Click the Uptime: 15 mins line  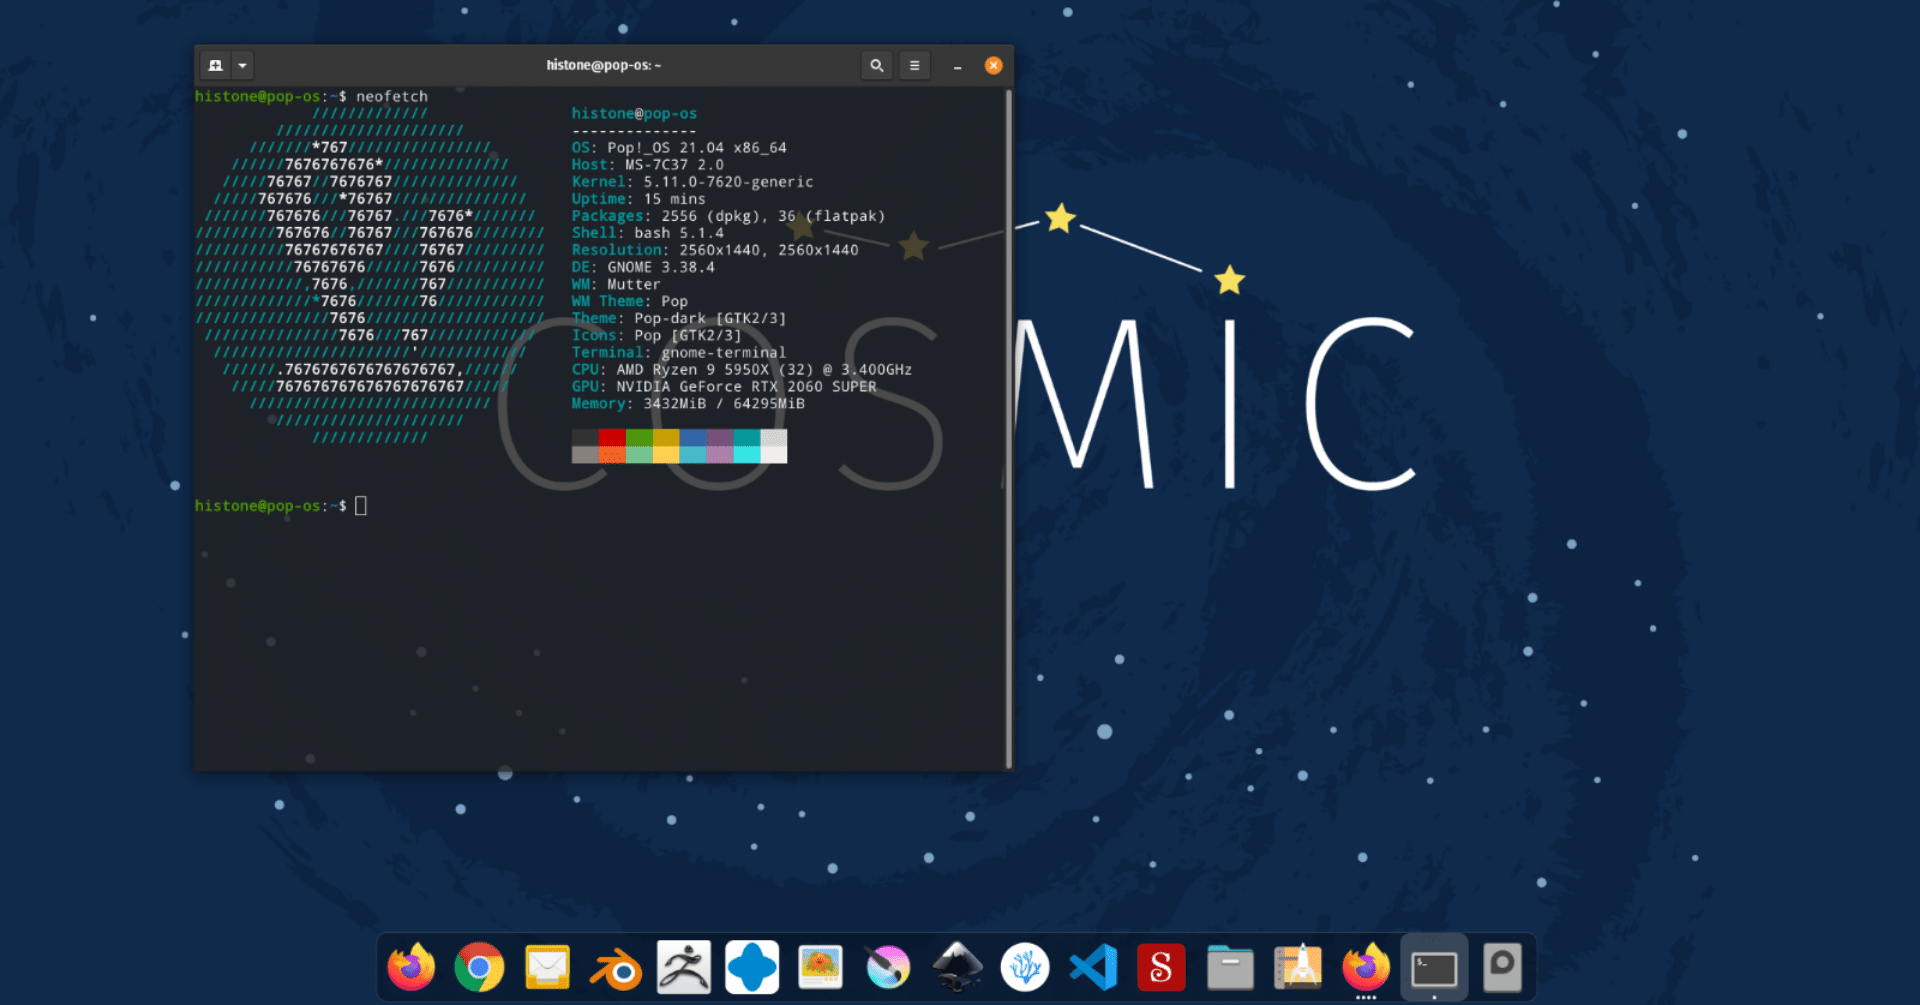(638, 199)
